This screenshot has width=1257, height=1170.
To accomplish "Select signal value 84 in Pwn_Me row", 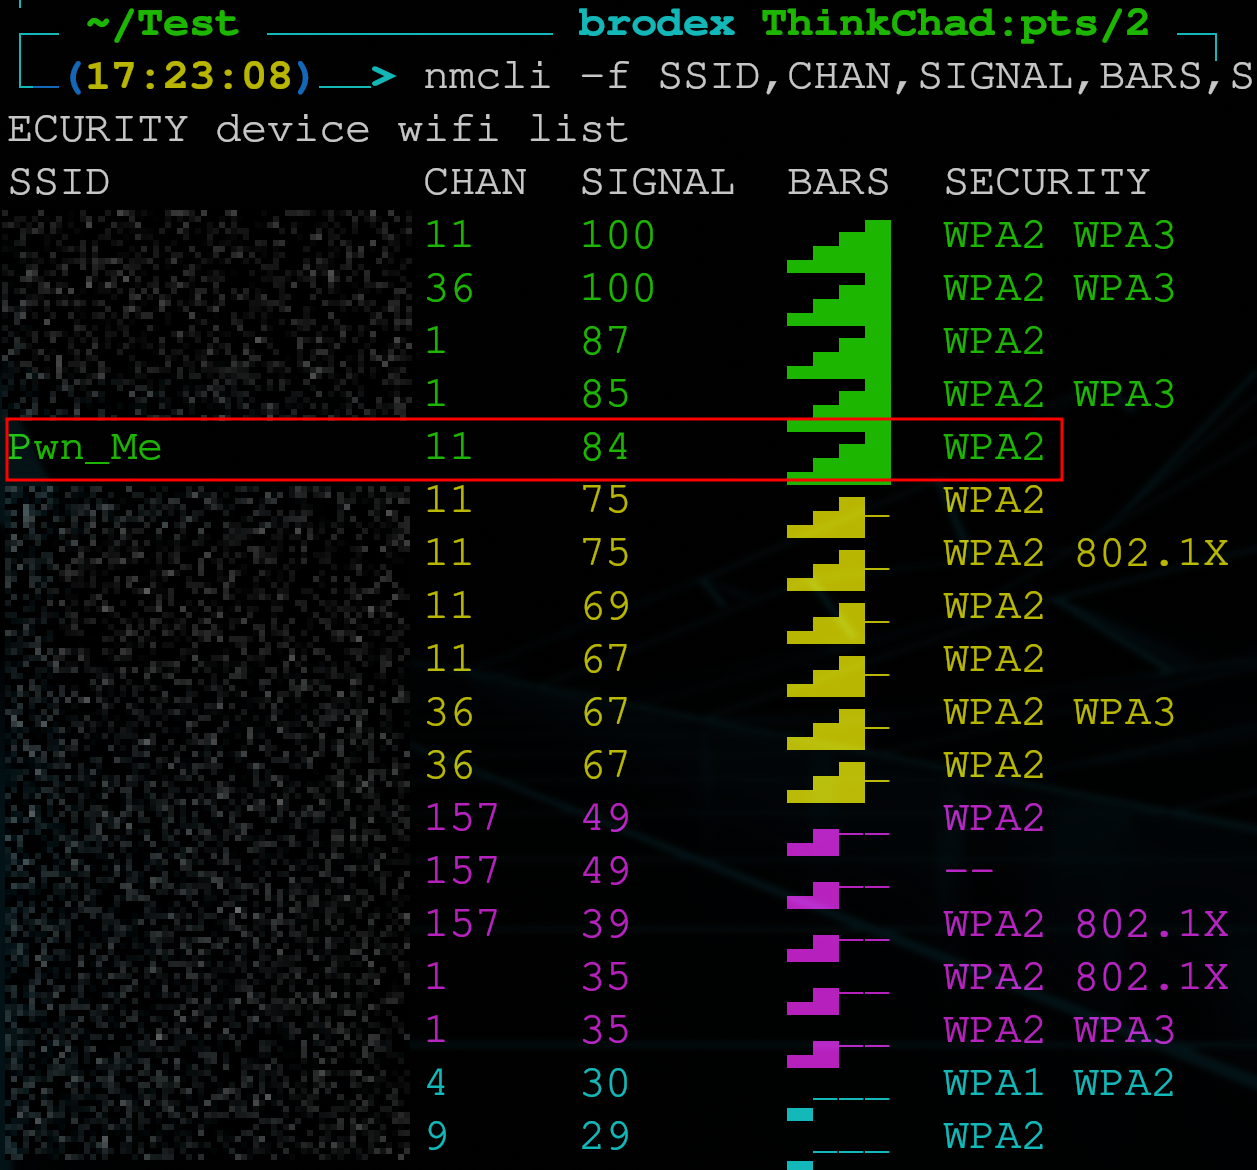I will pyautogui.click(x=606, y=447).
